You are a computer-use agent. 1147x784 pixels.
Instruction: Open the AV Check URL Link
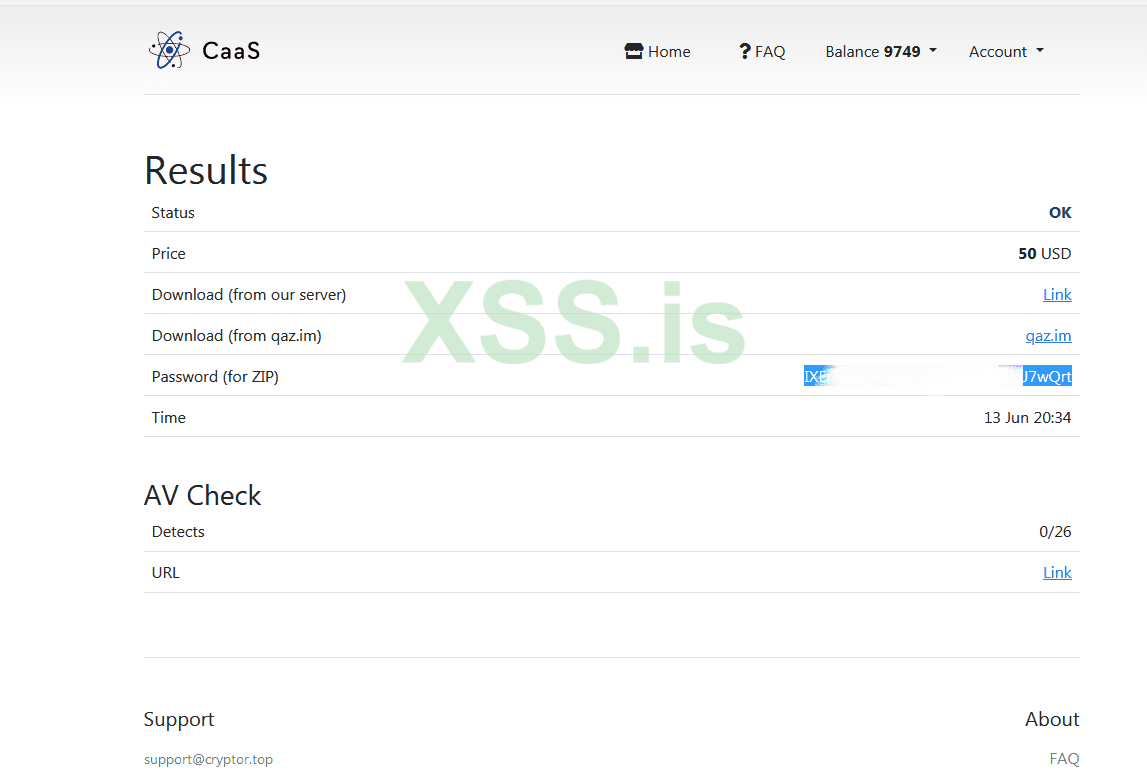click(1057, 572)
